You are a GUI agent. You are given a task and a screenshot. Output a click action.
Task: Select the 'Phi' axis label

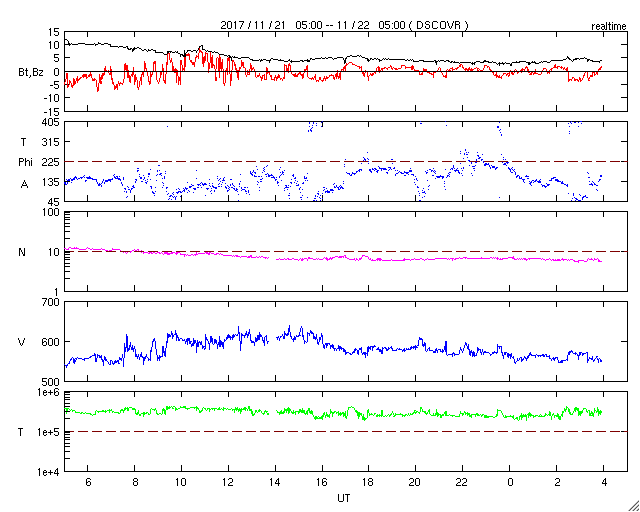25,163
